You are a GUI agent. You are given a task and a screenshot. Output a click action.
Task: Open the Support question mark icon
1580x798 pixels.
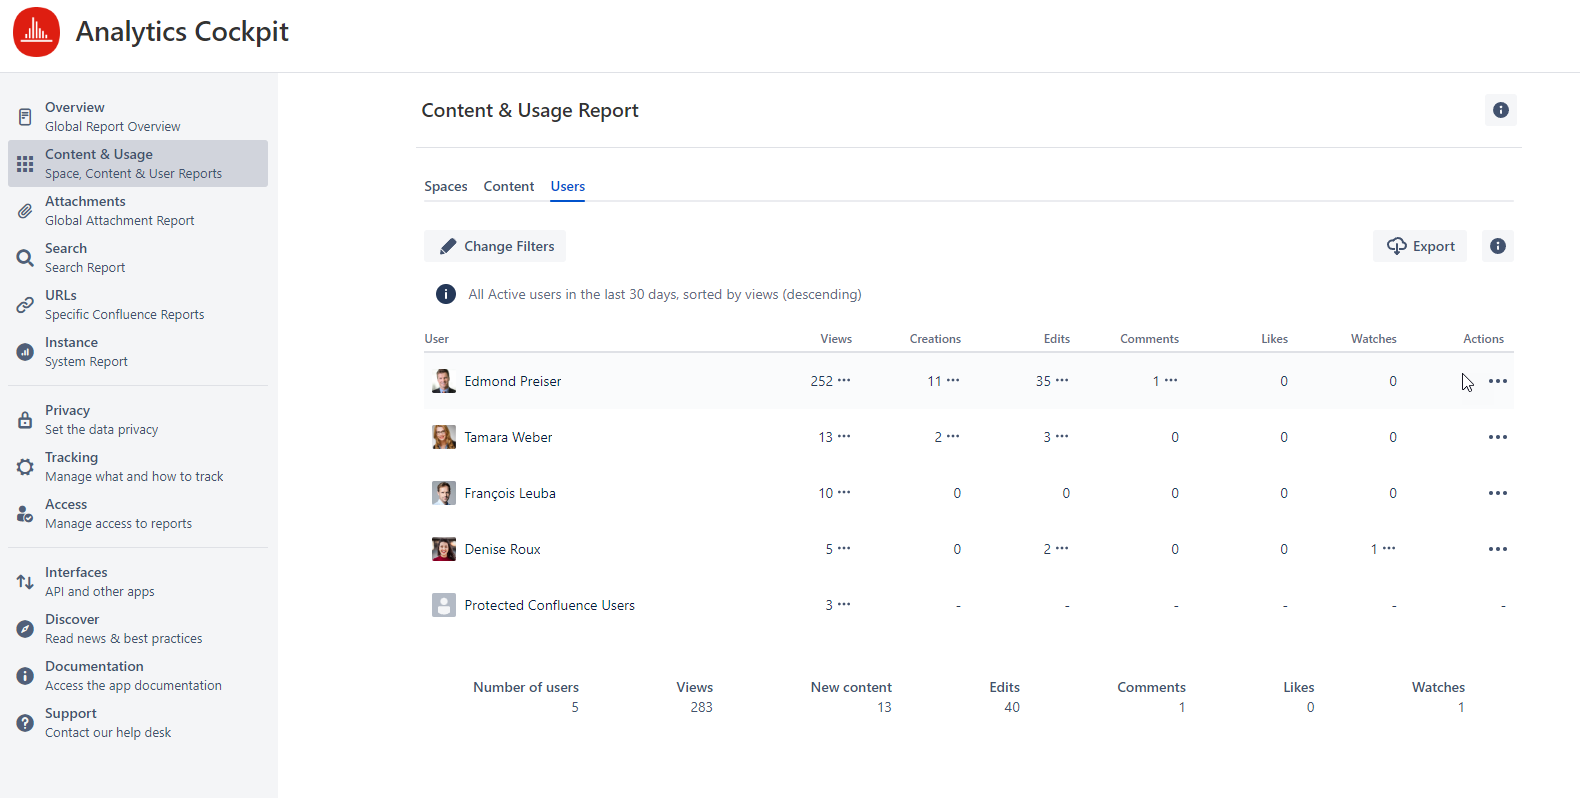click(25, 723)
